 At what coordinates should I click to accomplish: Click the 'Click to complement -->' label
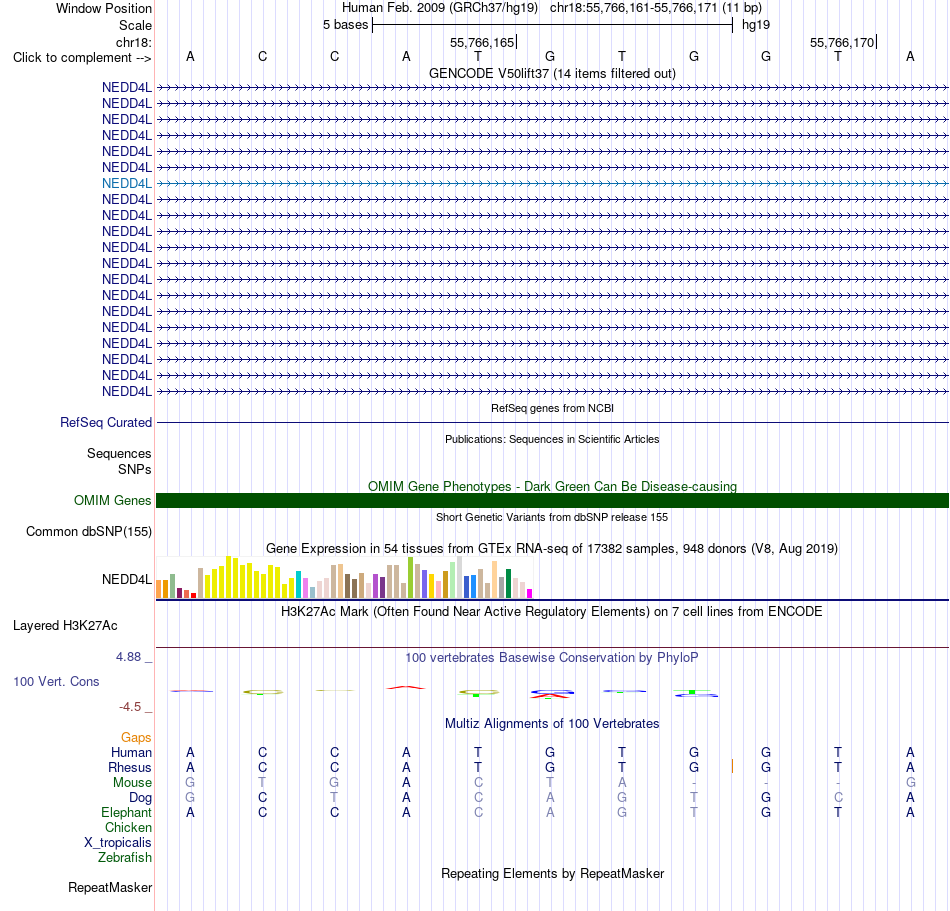[x=82, y=58]
